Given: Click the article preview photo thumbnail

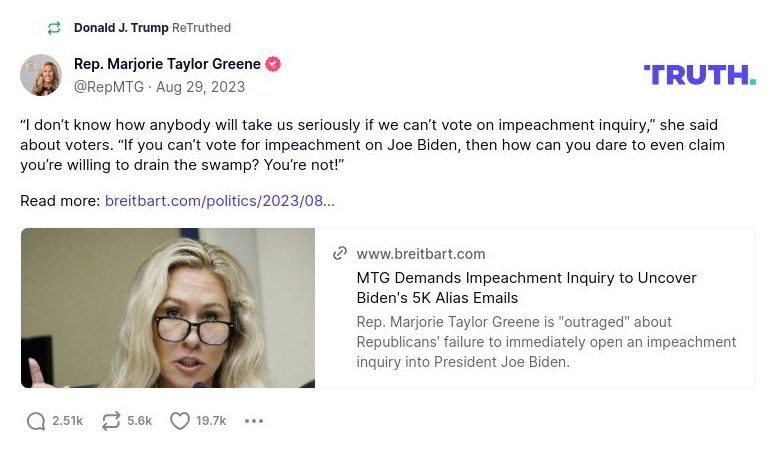Looking at the screenshot, I should [168, 308].
